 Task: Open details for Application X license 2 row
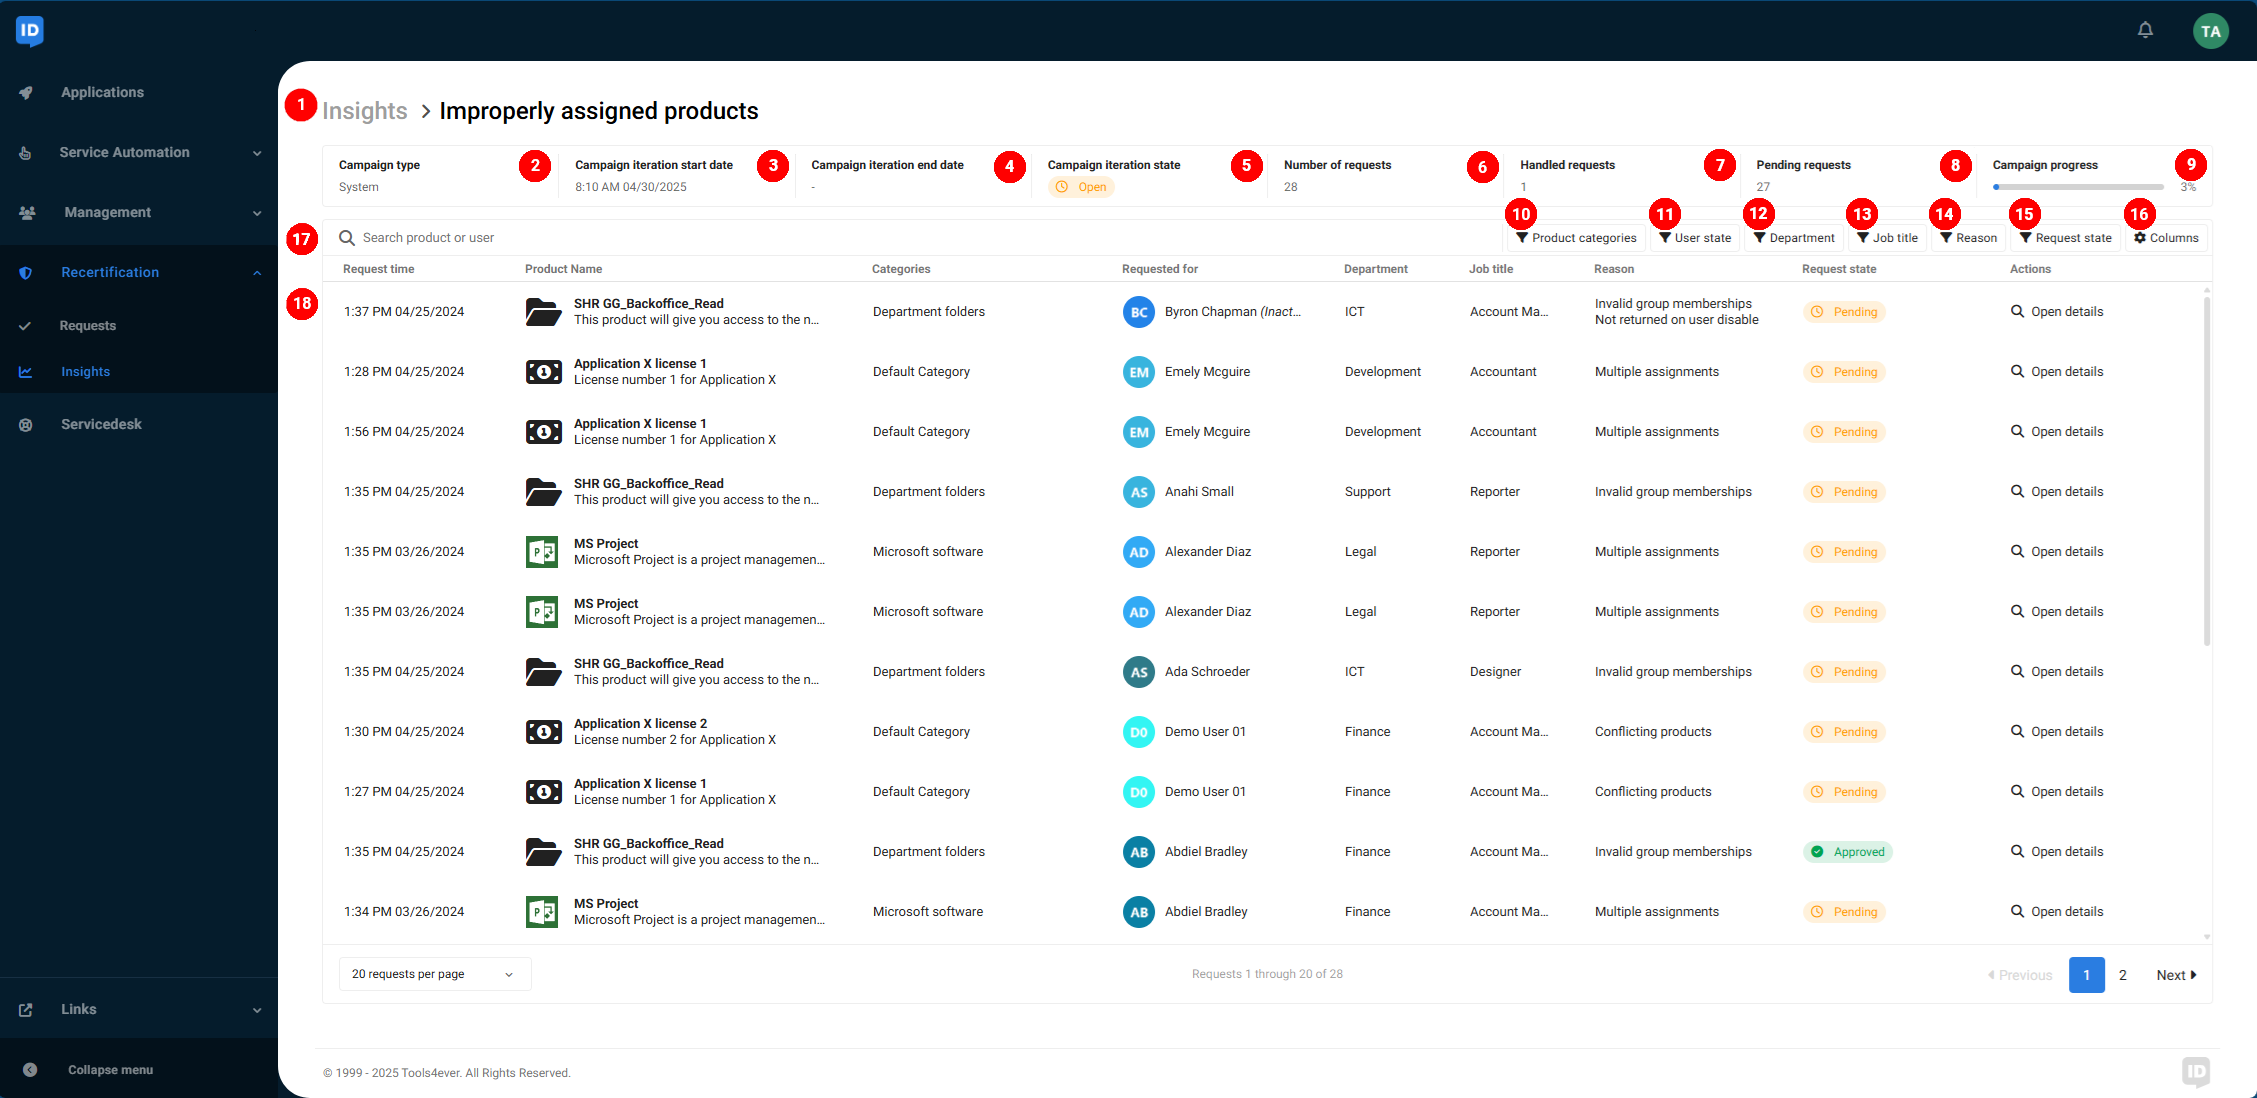pos(2057,732)
